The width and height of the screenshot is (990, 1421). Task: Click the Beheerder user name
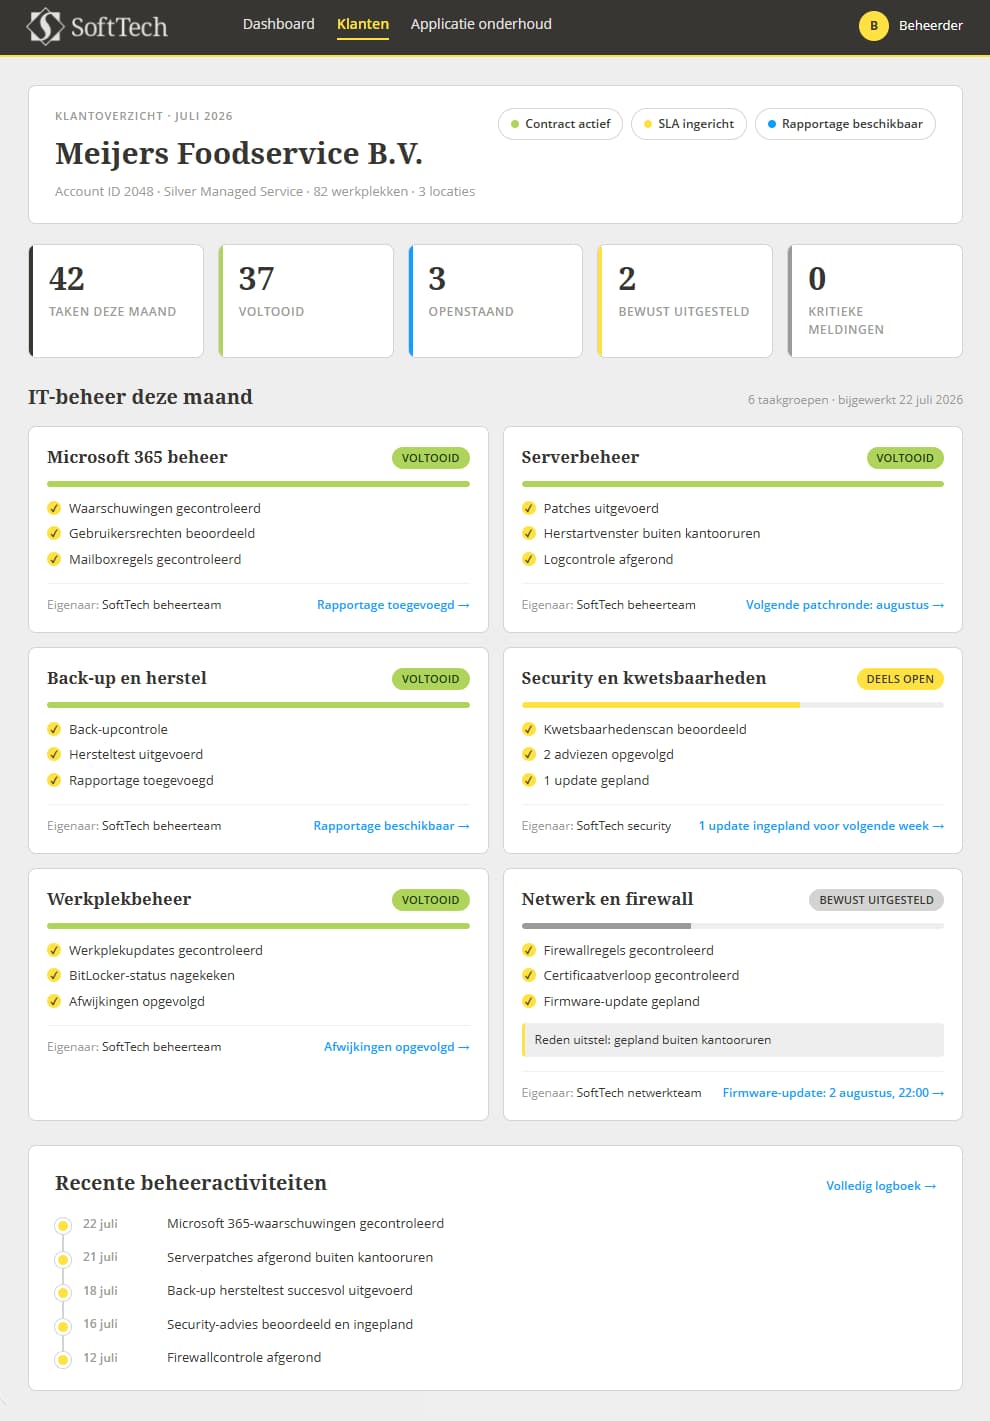(930, 26)
